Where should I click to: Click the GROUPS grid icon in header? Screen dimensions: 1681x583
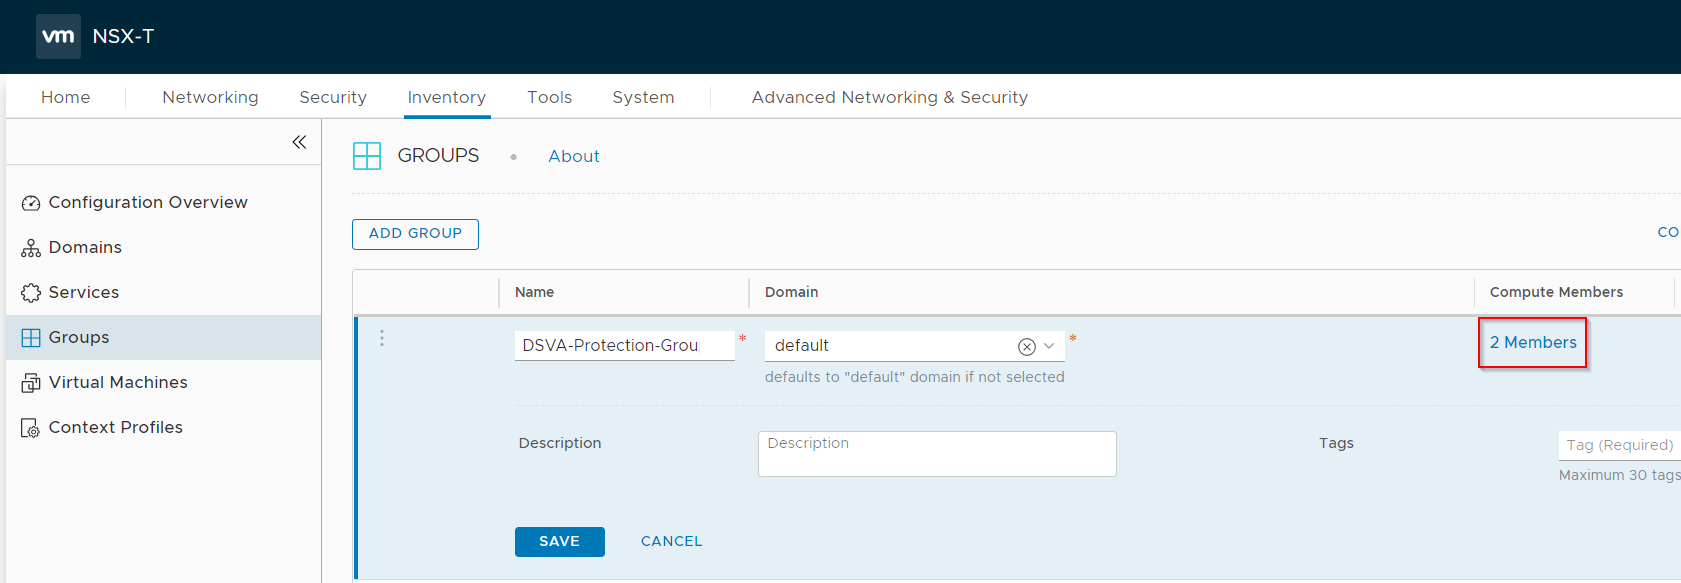(x=367, y=156)
